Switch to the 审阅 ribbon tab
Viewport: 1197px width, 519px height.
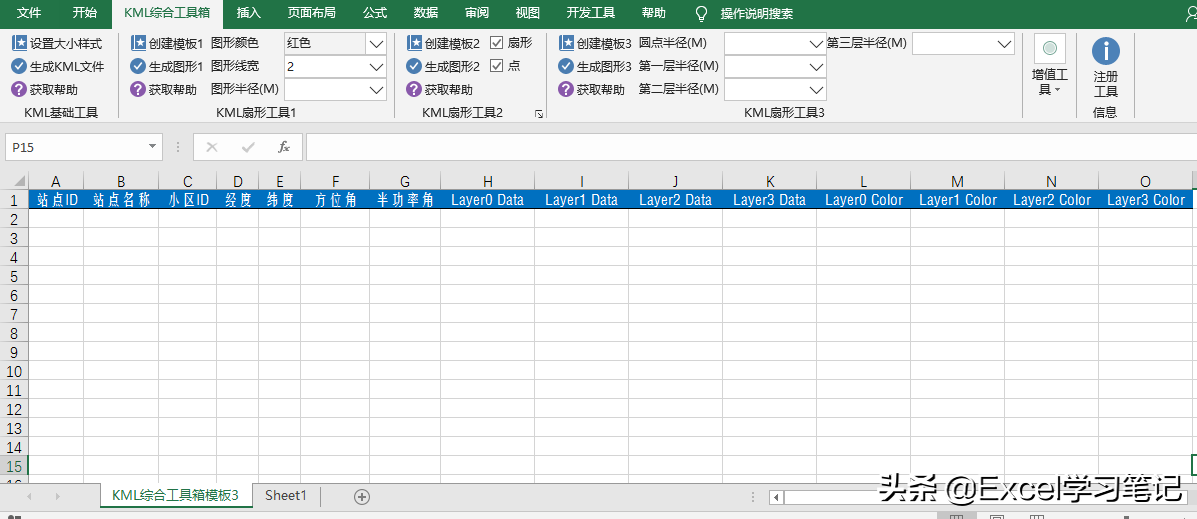click(x=477, y=13)
